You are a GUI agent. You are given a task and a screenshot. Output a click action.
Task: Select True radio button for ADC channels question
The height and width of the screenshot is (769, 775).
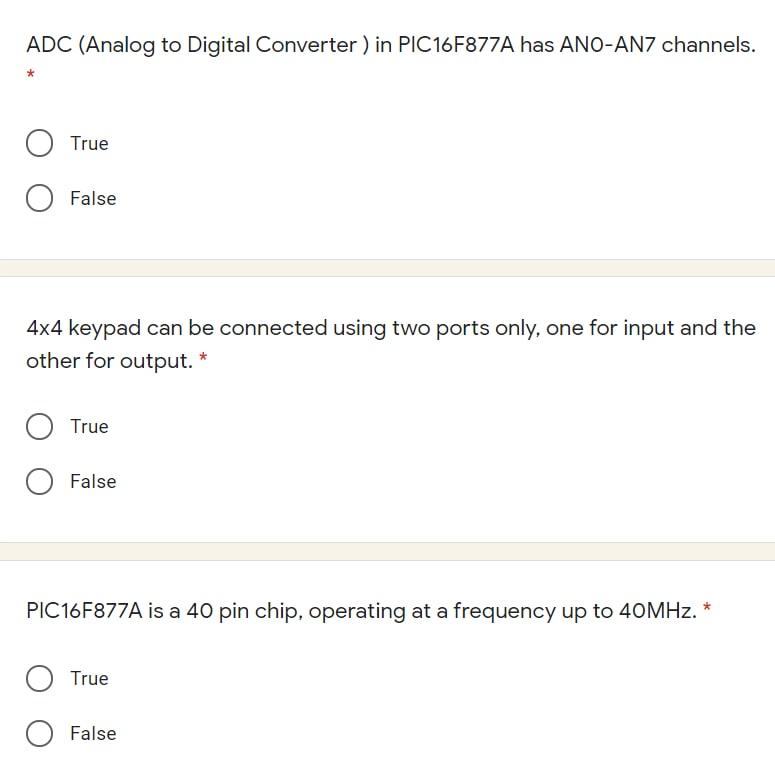pyautogui.click(x=39, y=143)
